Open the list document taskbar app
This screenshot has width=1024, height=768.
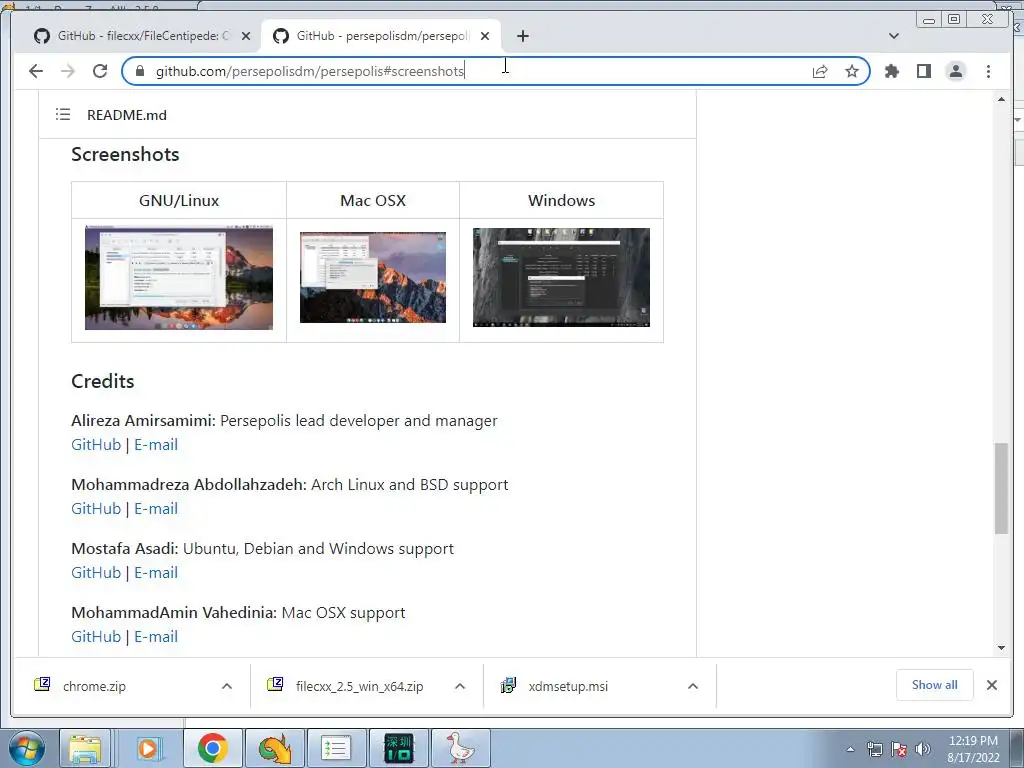[336, 749]
